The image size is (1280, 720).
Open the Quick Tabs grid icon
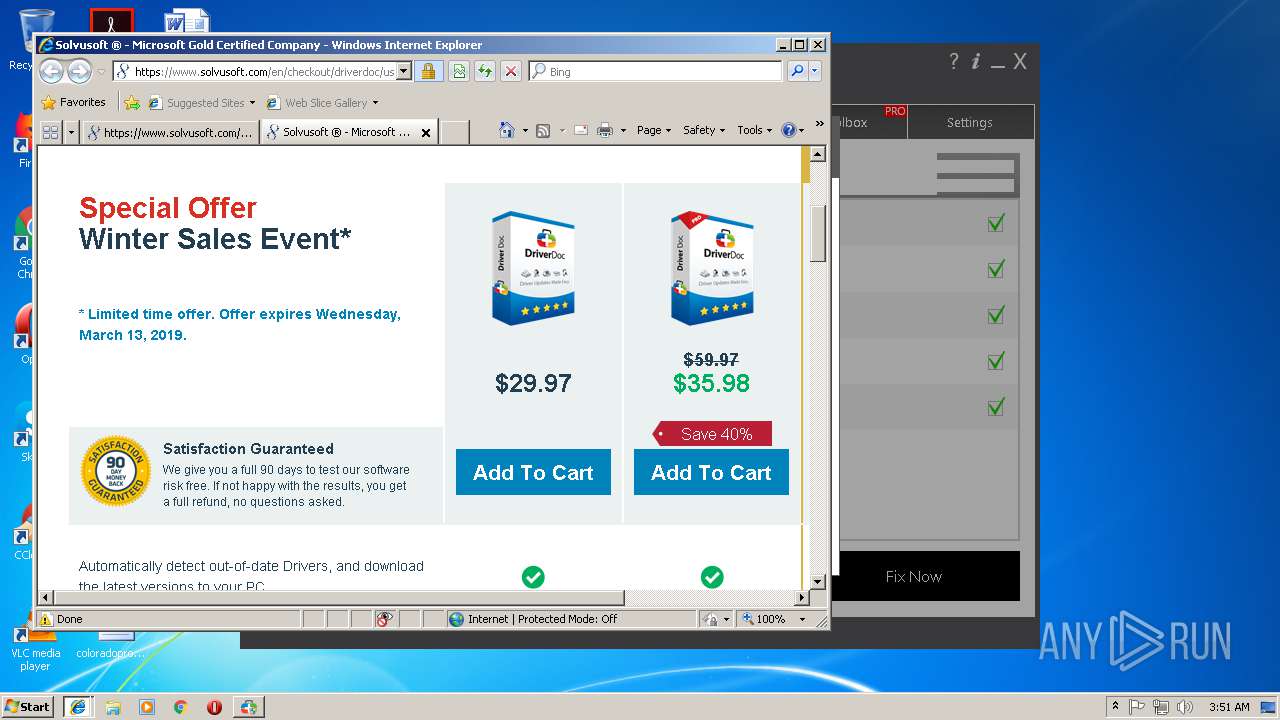(50, 132)
